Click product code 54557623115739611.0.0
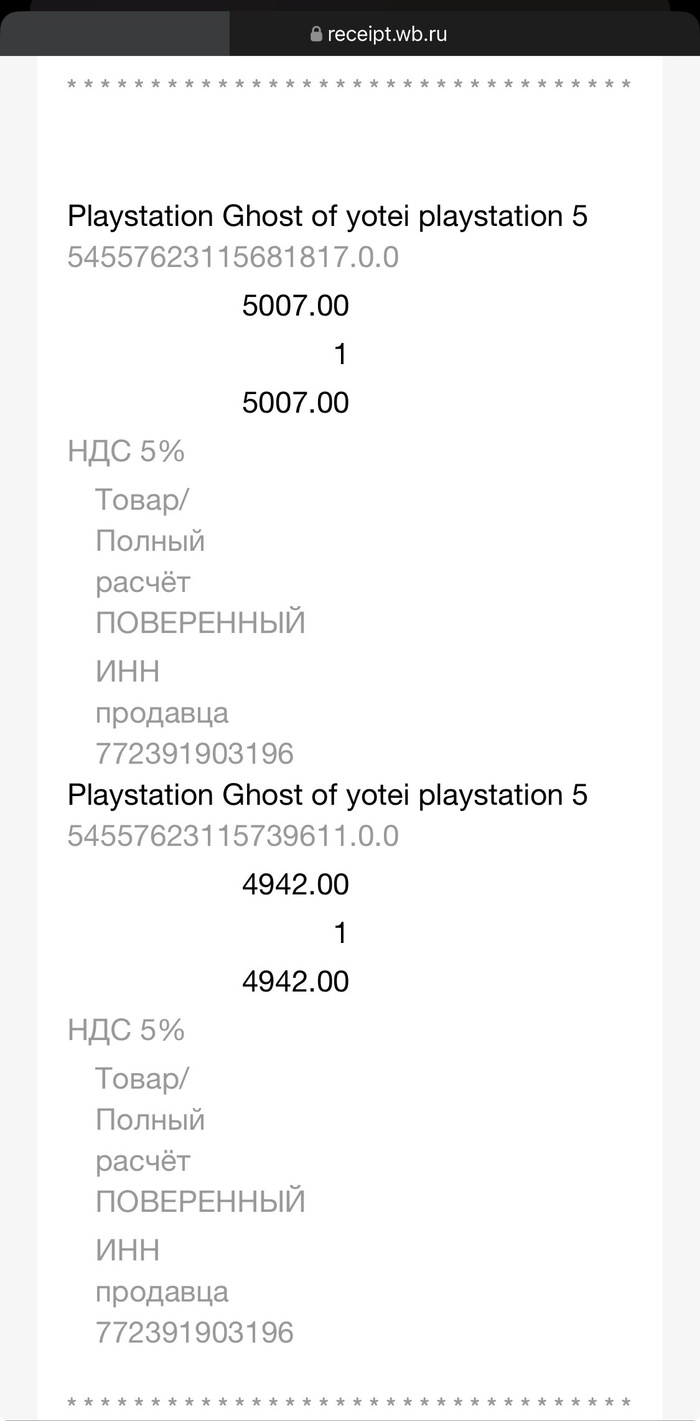 tap(233, 836)
